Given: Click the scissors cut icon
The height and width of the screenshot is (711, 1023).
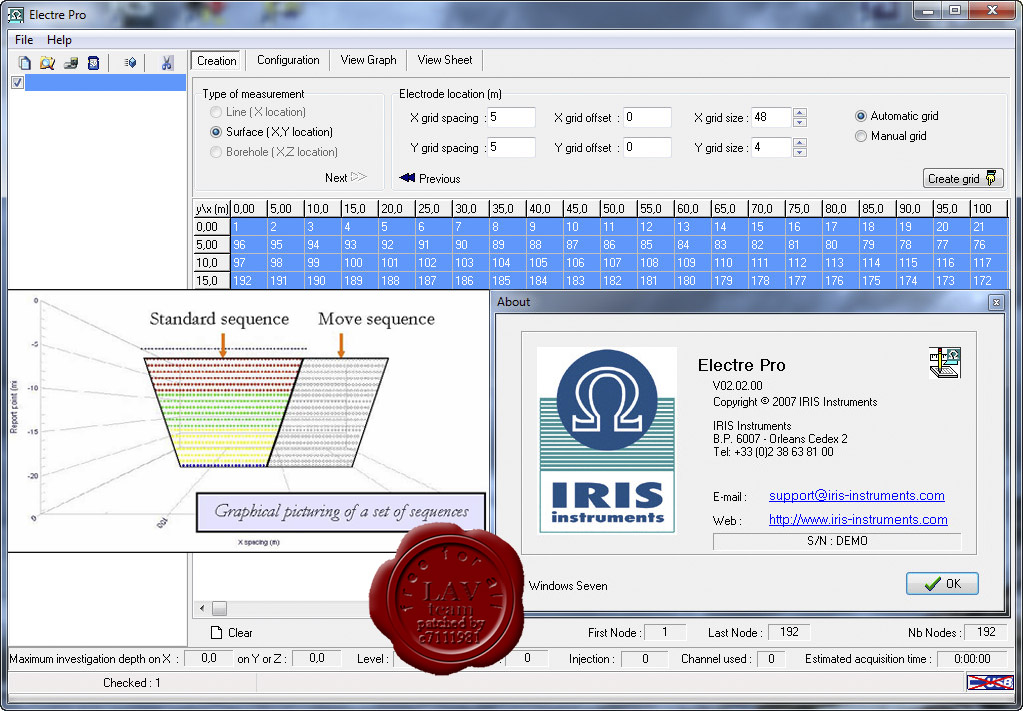Looking at the screenshot, I should click(x=167, y=63).
